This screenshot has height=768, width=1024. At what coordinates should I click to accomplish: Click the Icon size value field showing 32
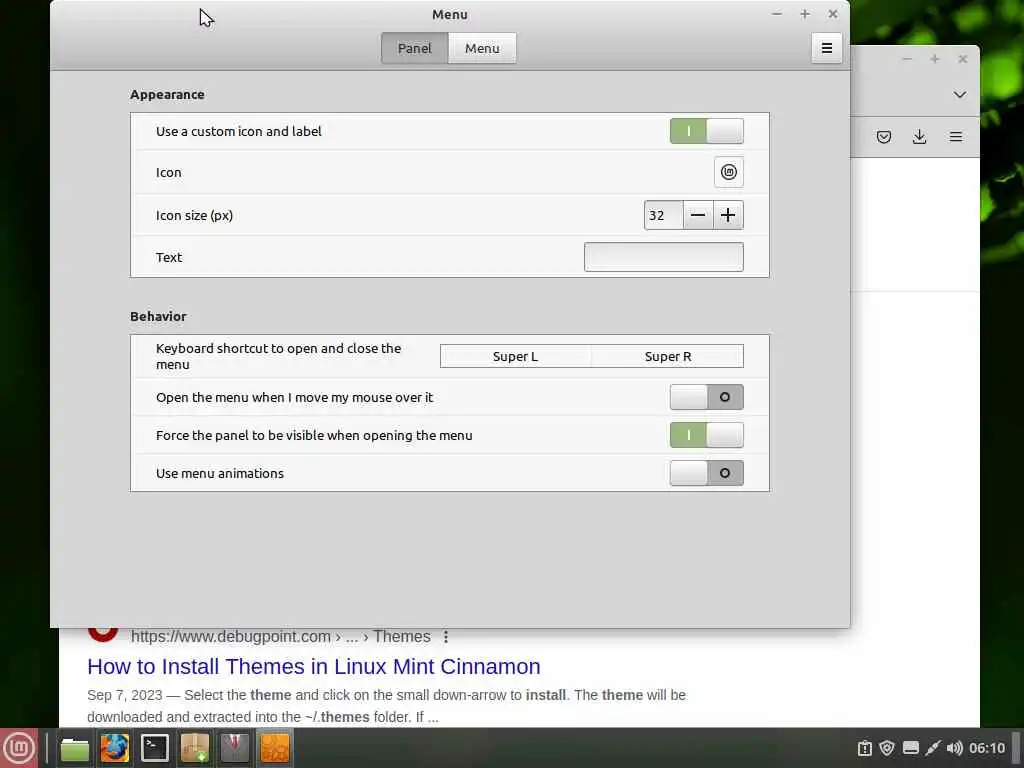664,216
